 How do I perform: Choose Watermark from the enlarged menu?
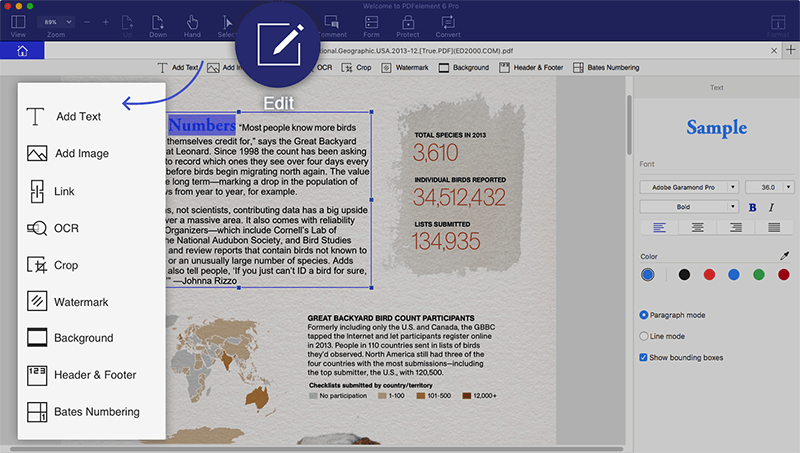click(x=67, y=302)
